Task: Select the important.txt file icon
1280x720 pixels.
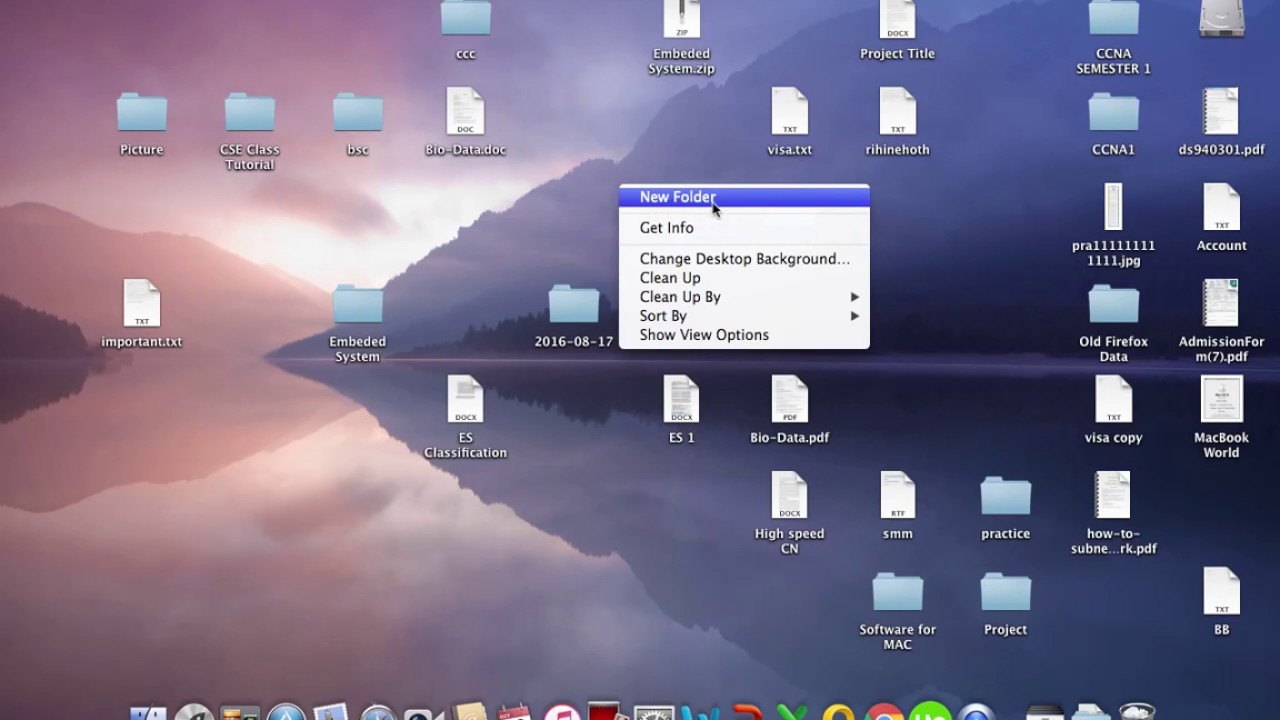Action: [x=142, y=303]
